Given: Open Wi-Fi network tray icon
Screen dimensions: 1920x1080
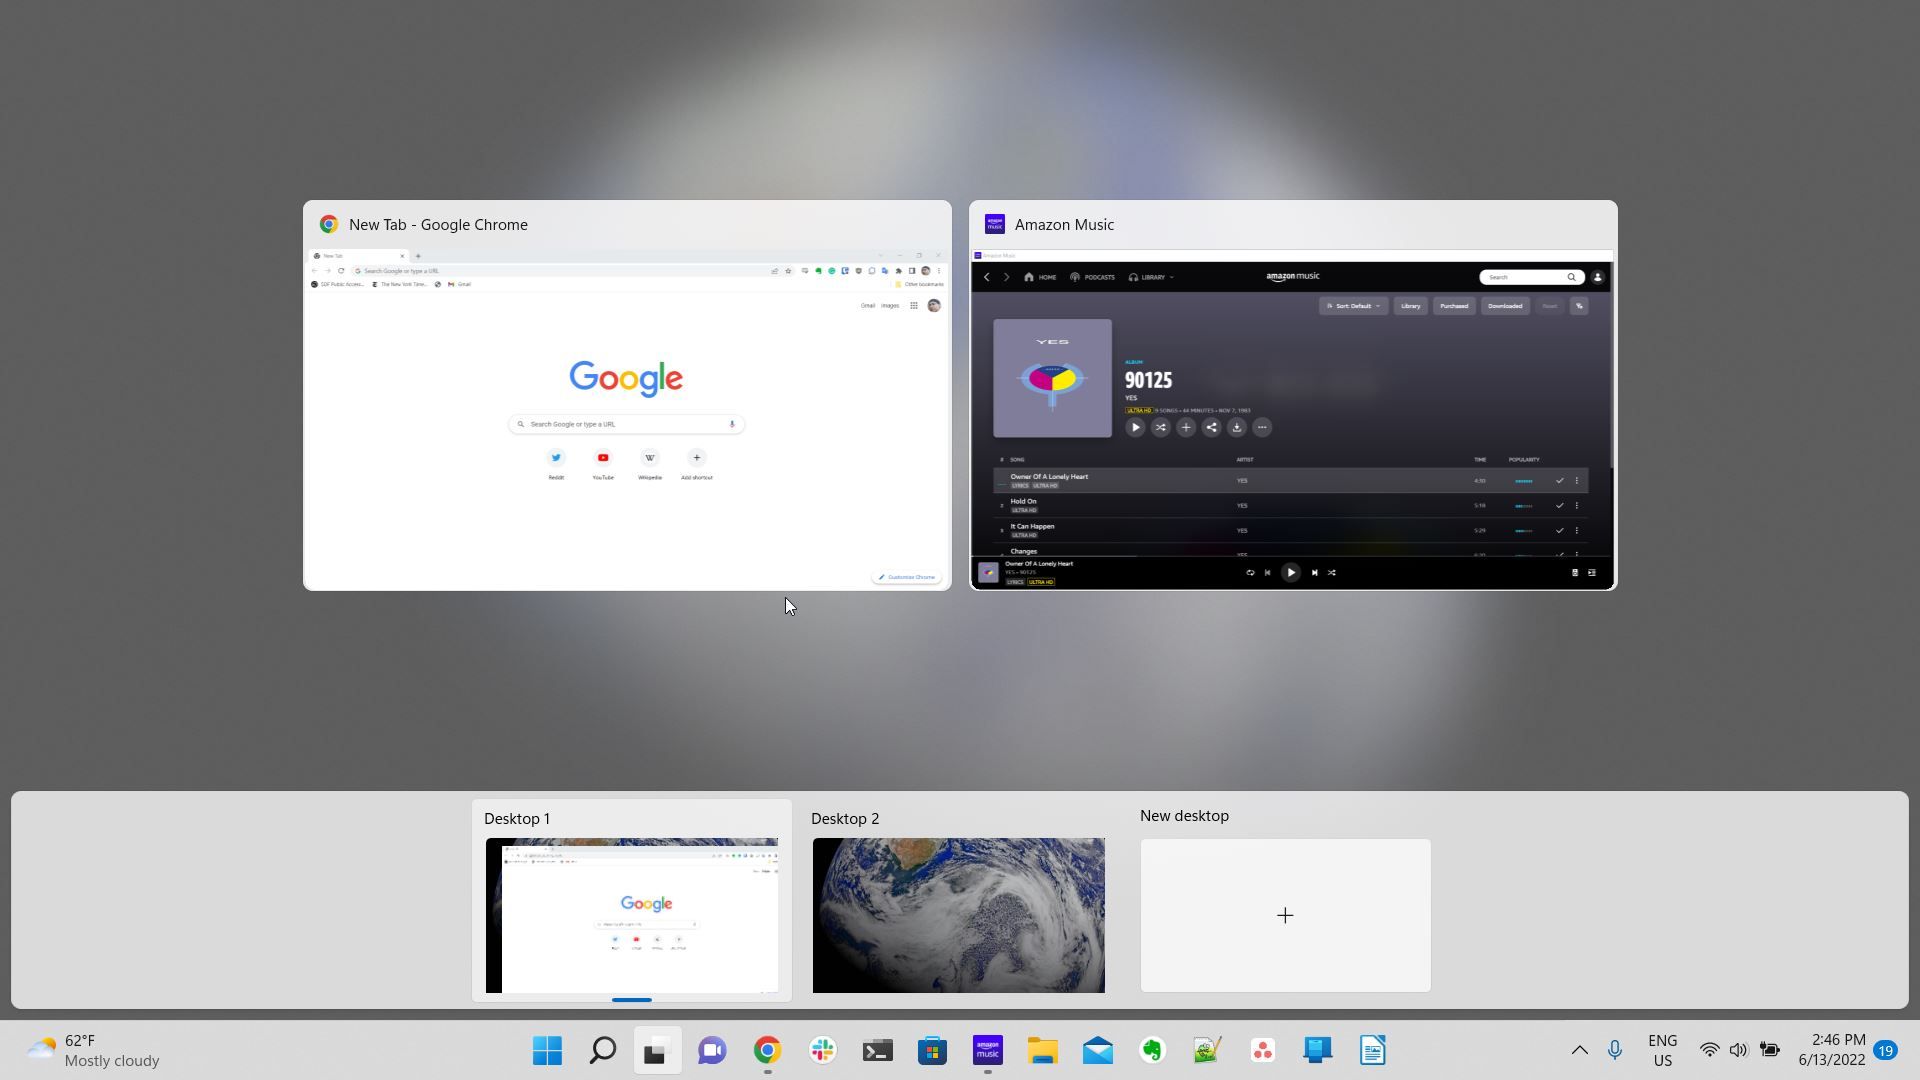Looking at the screenshot, I should click(1709, 1050).
